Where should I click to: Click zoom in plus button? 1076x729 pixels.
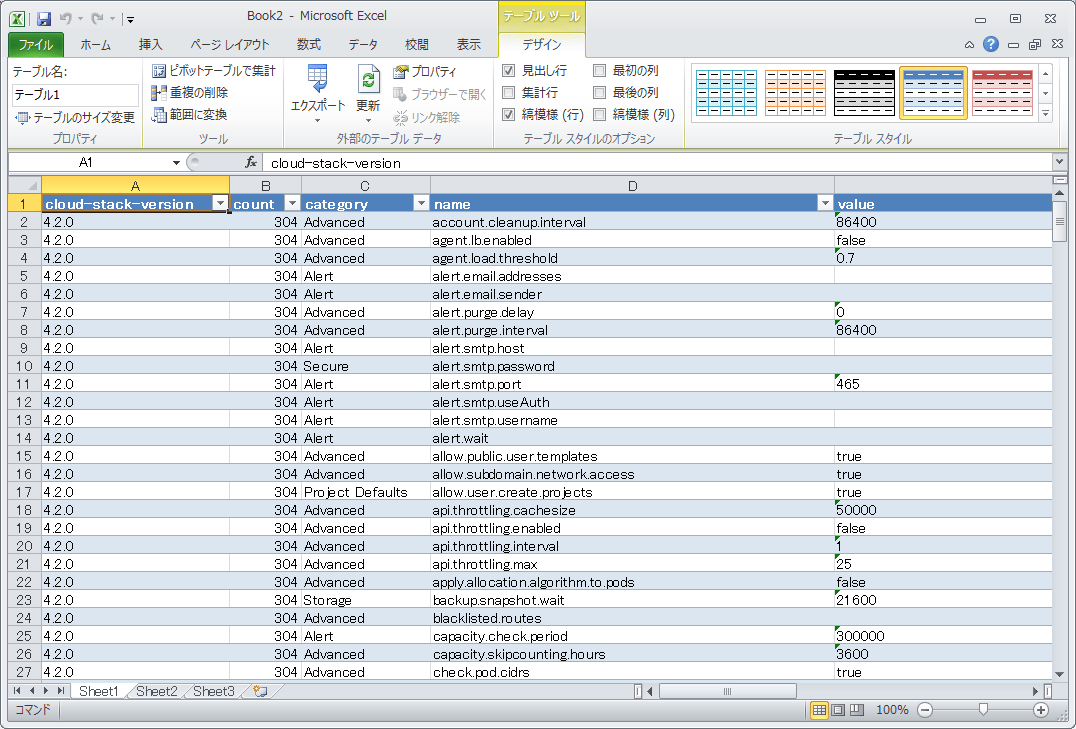click(x=1040, y=710)
